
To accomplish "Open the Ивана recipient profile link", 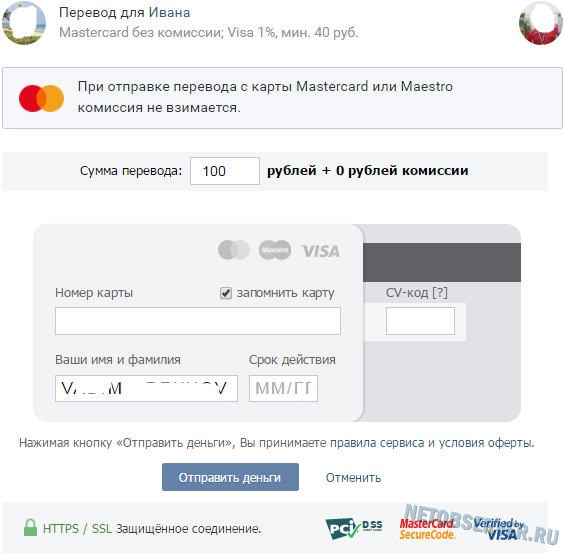I will pyautogui.click(x=169, y=13).
